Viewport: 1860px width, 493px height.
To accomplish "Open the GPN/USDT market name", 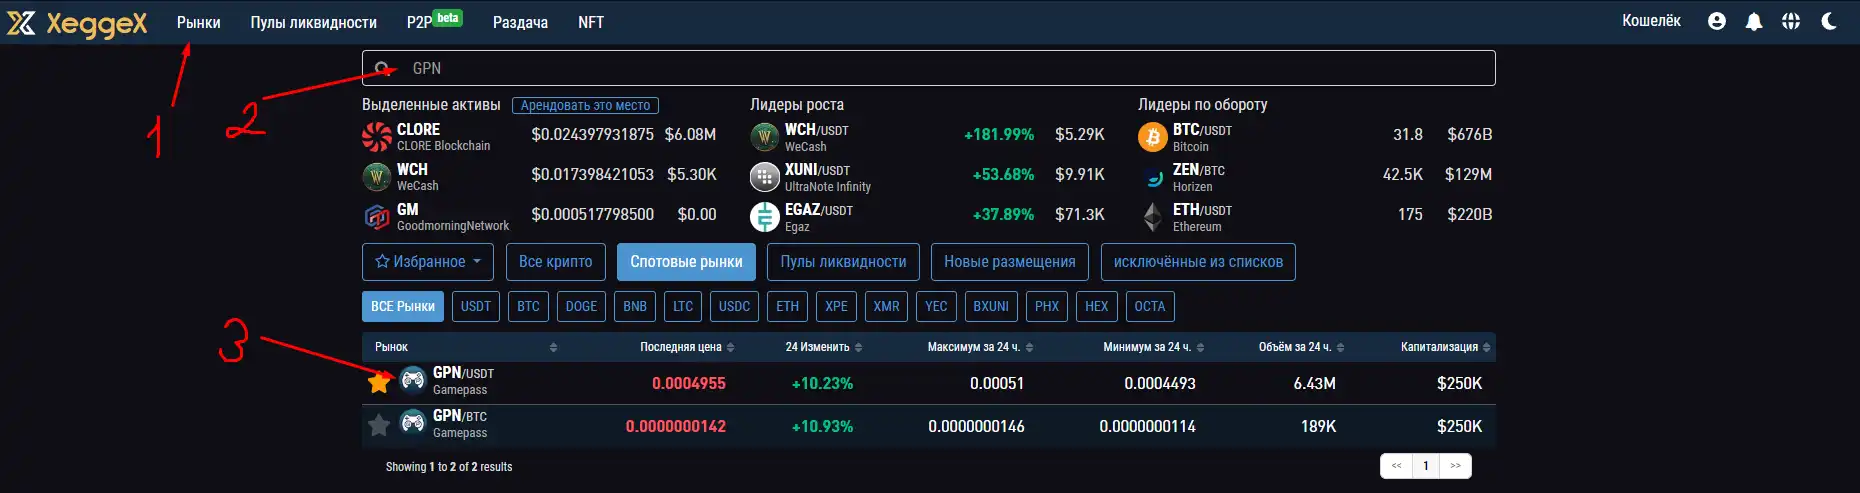I will (x=463, y=373).
